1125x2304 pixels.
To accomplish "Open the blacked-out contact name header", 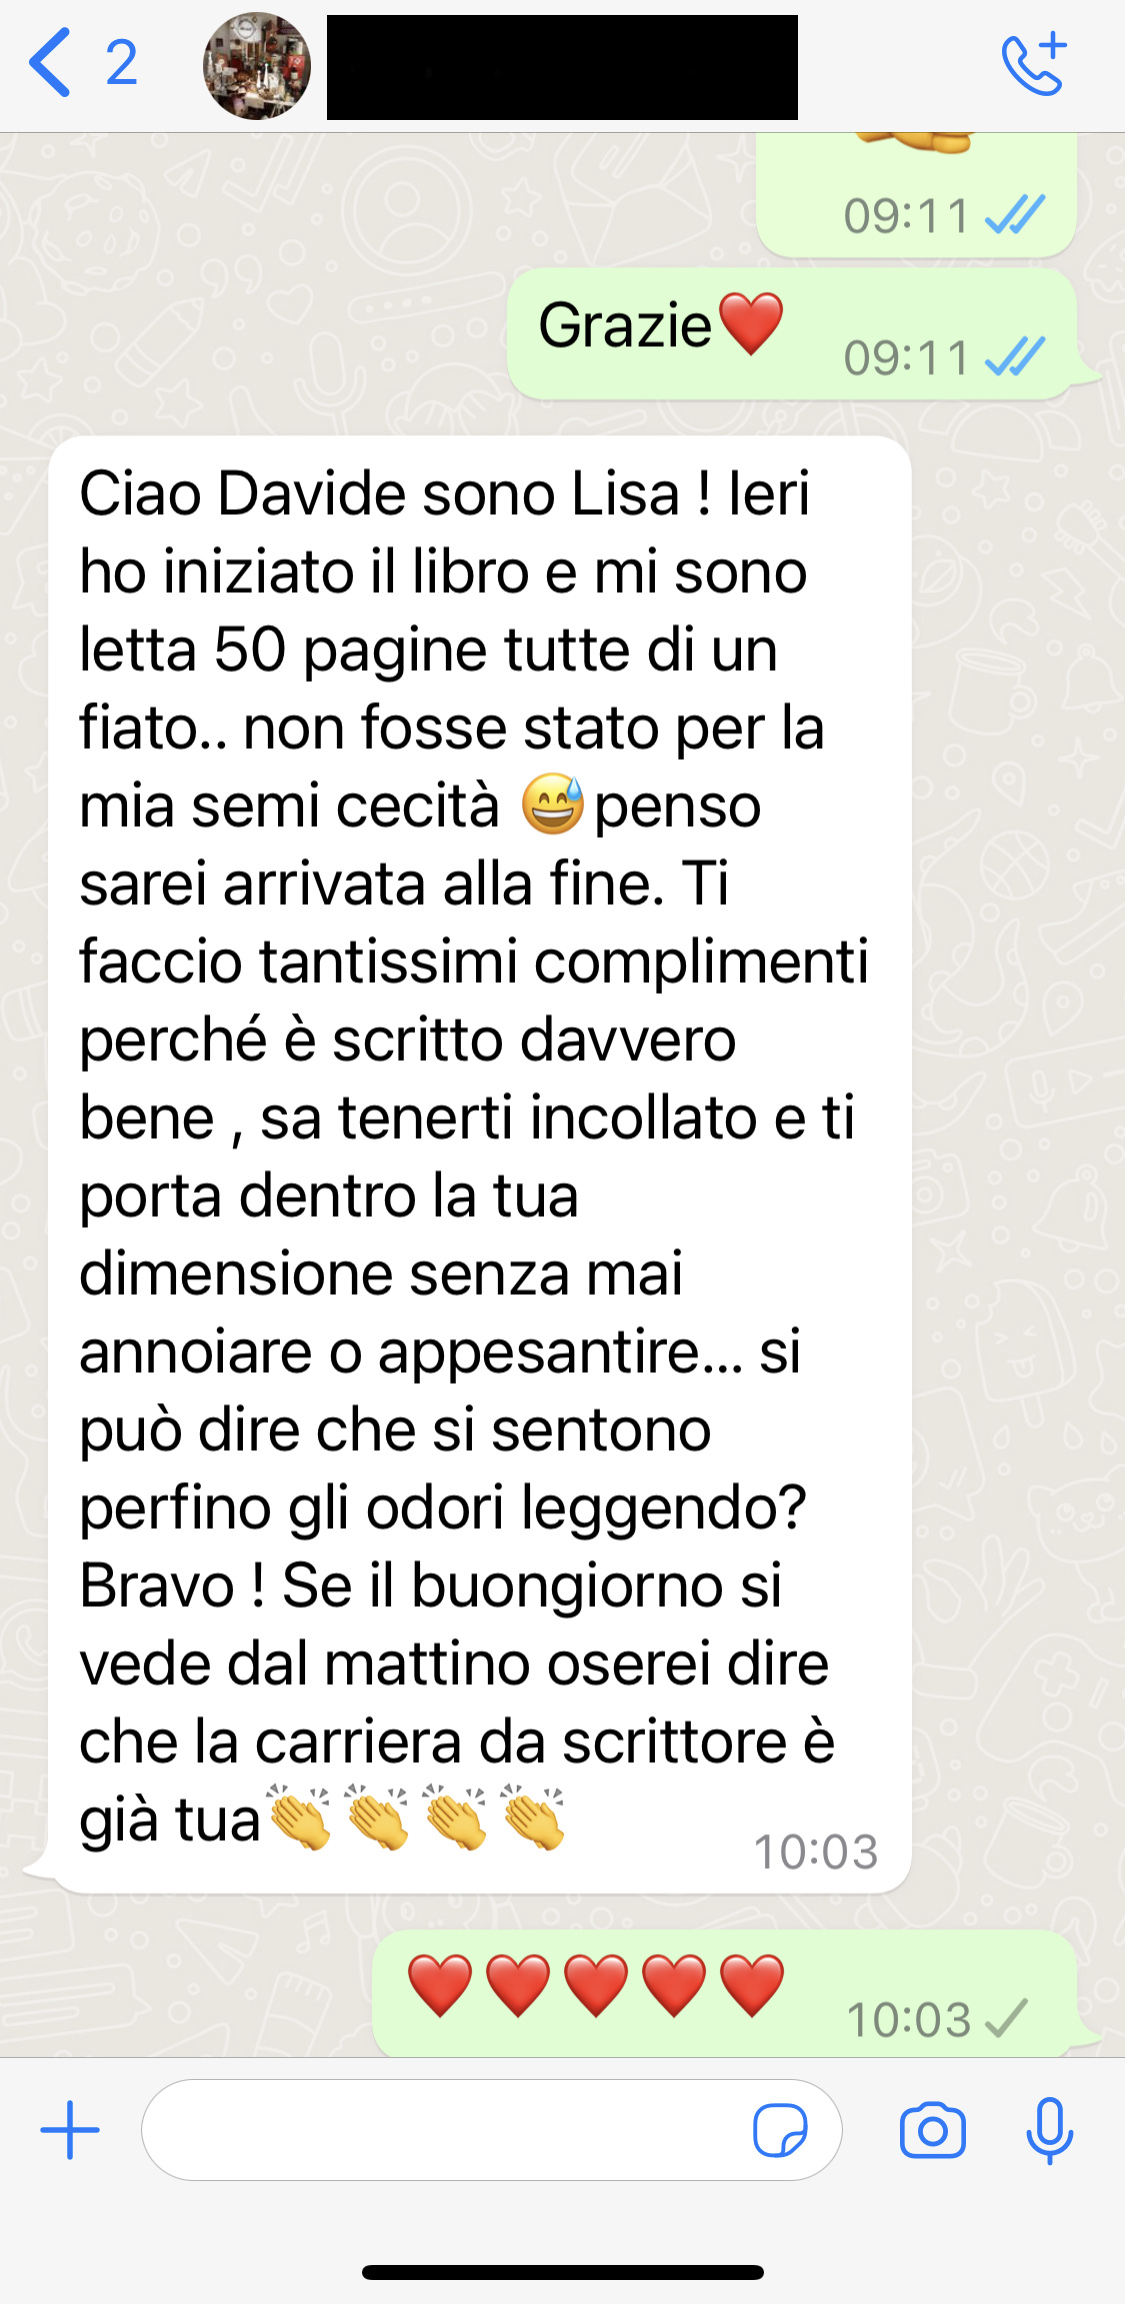I will [x=562, y=67].
